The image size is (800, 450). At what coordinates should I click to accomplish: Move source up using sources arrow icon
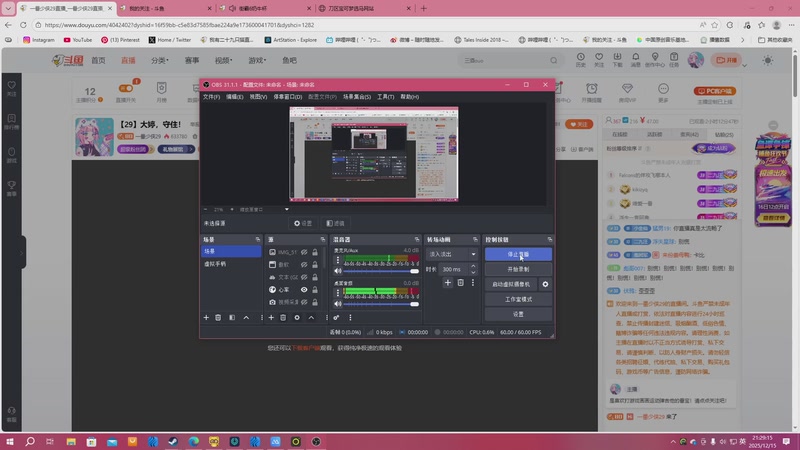311,317
